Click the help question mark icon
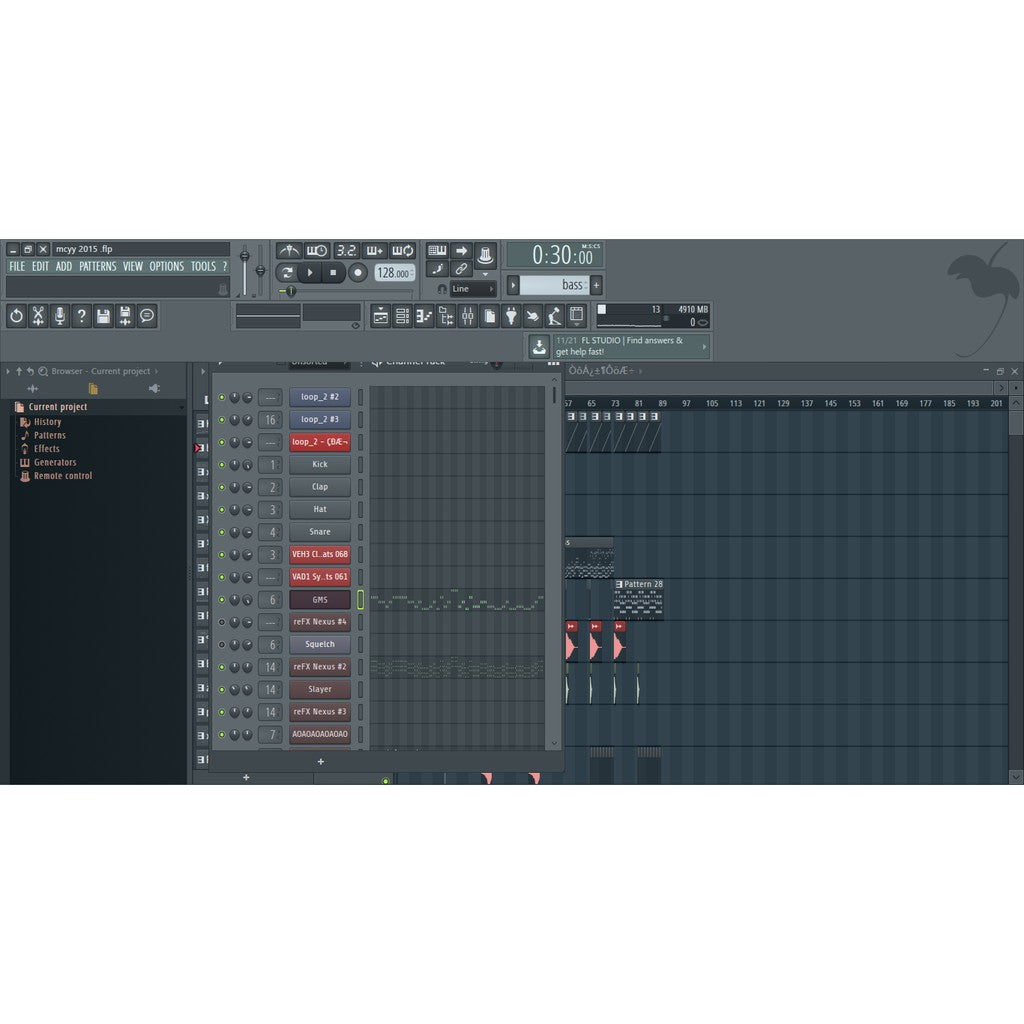 click(82, 316)
